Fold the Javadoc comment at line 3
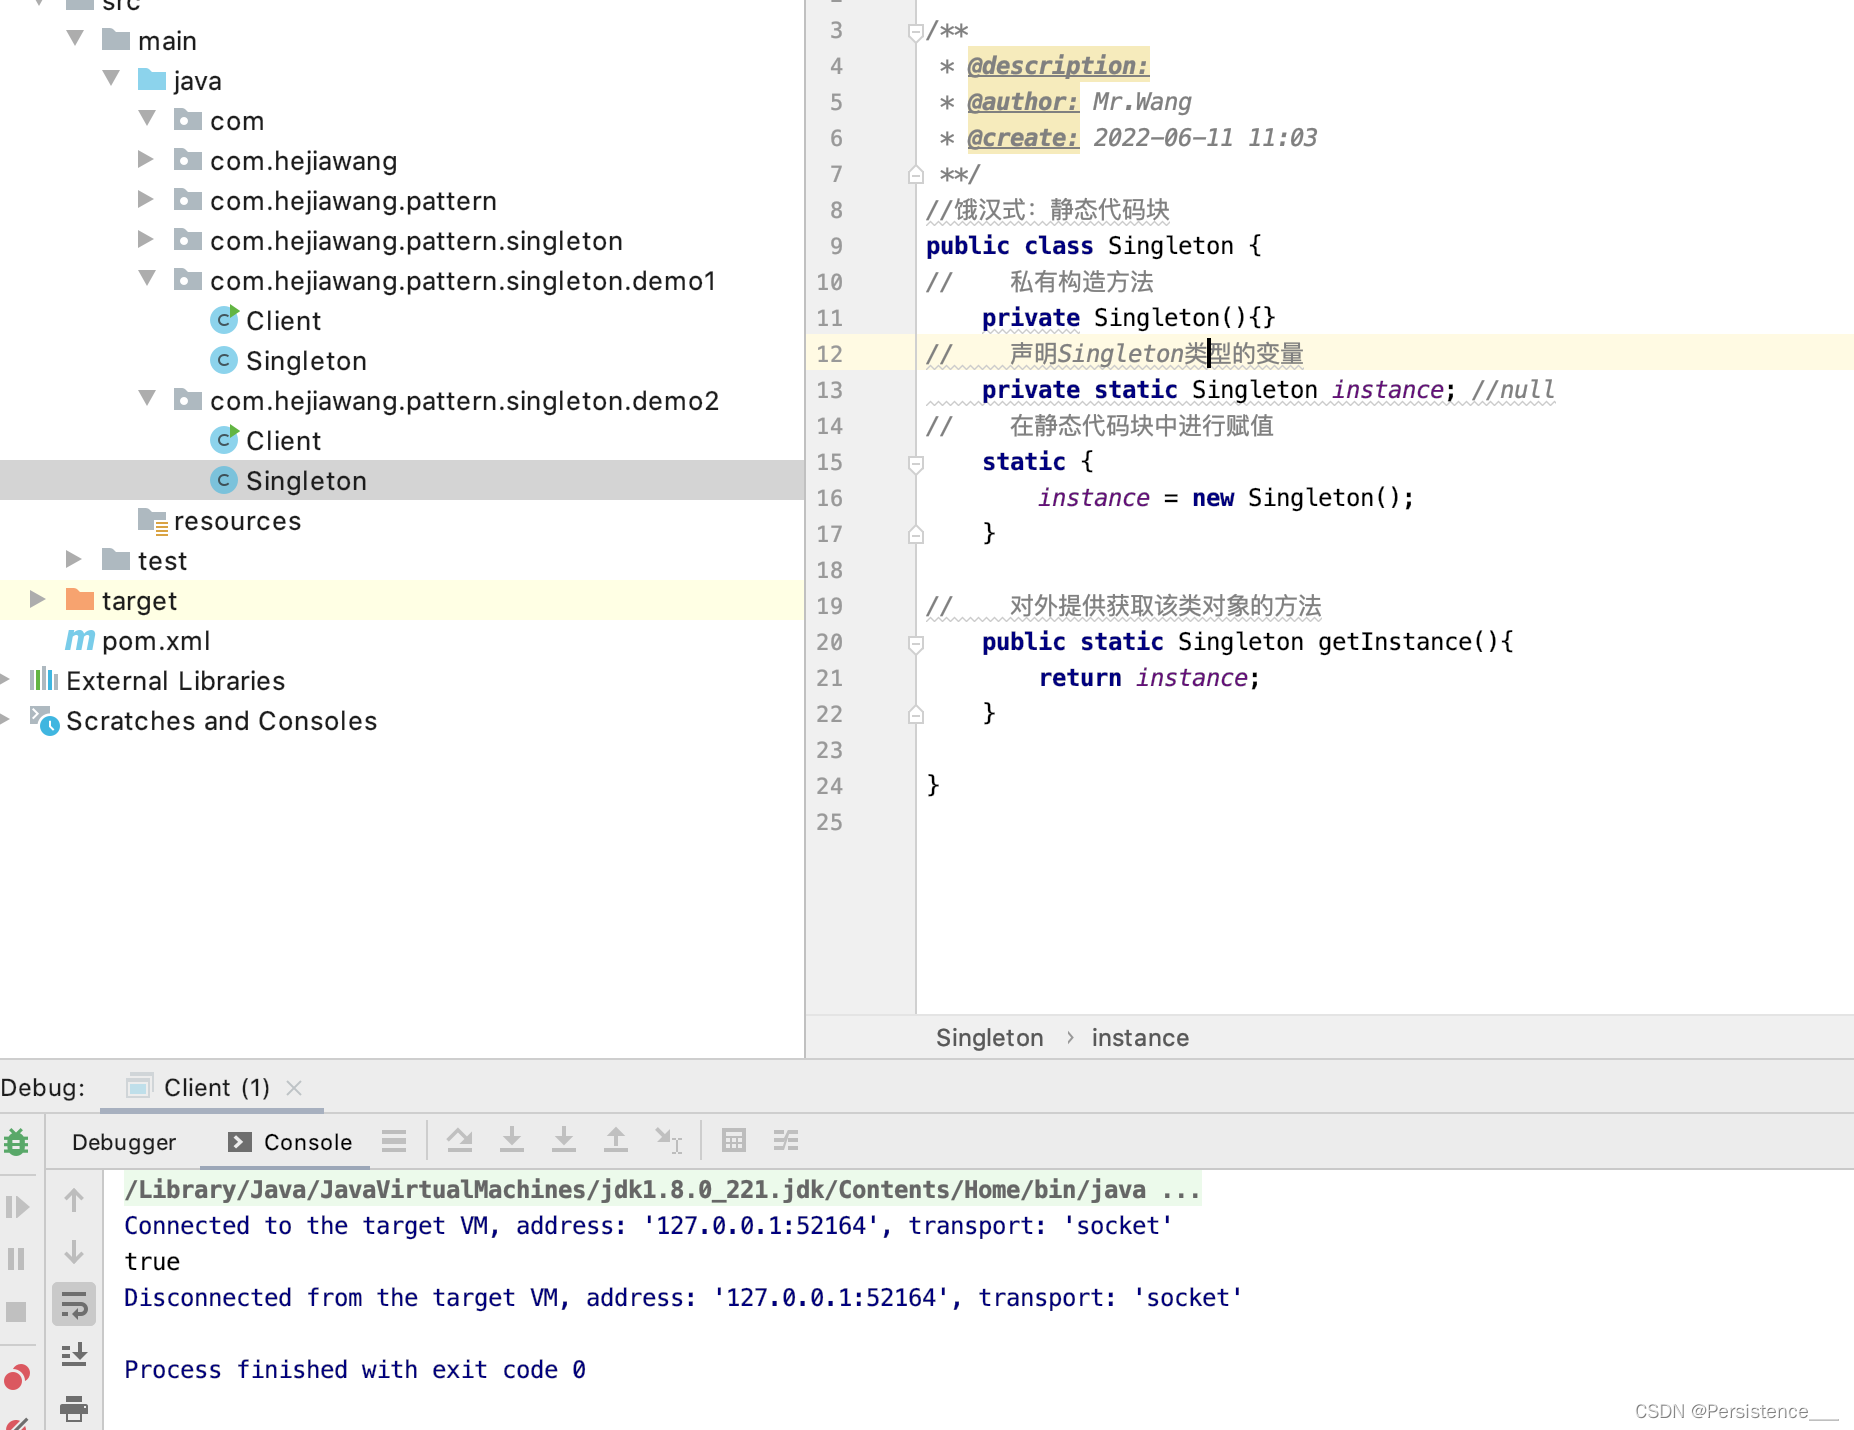The image size is (1854, 1430). [915, 32]
